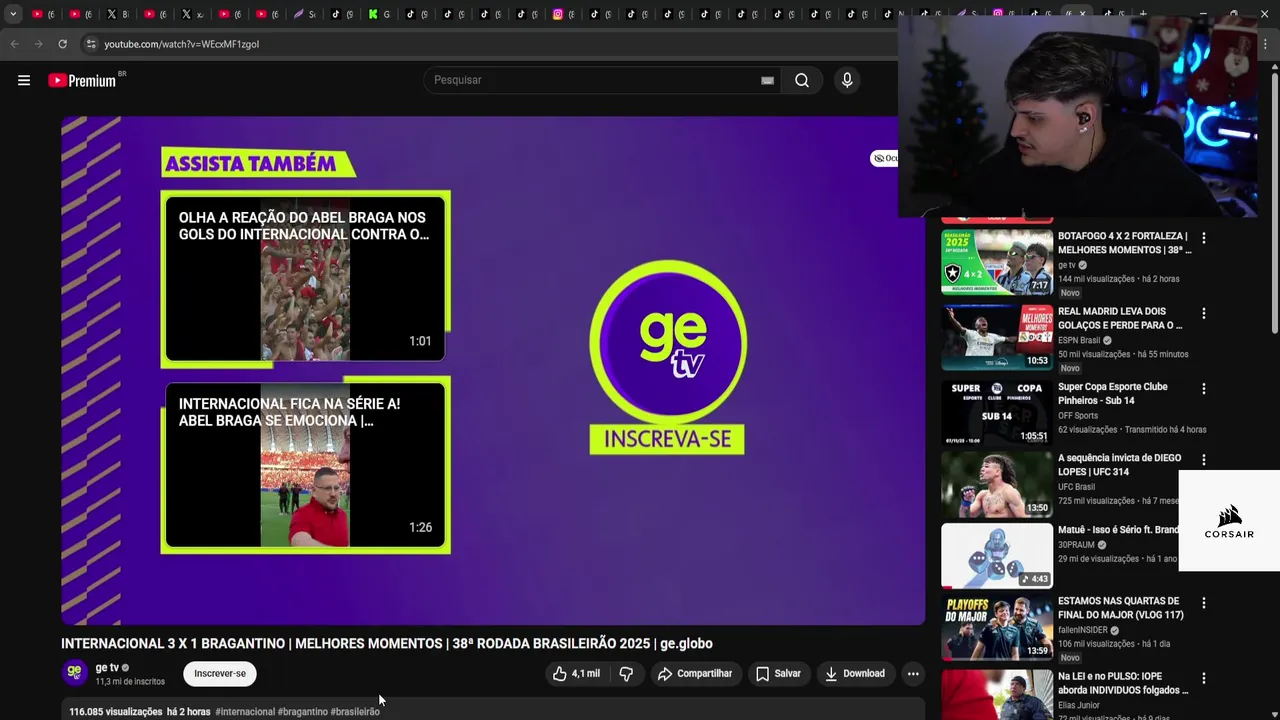The height and width of the screenshot is (720, 1280).
Task: Open options menu for Real Madrid video
Action: coord(1204,313)
